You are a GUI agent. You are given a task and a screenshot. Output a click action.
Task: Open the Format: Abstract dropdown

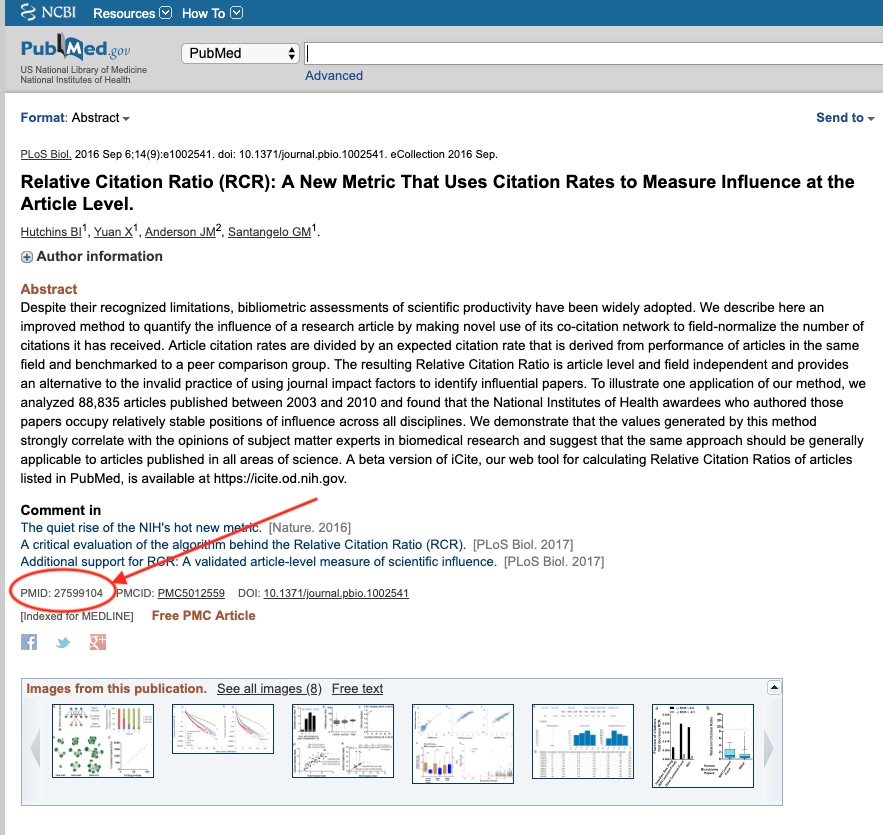(x=76, y=118)
